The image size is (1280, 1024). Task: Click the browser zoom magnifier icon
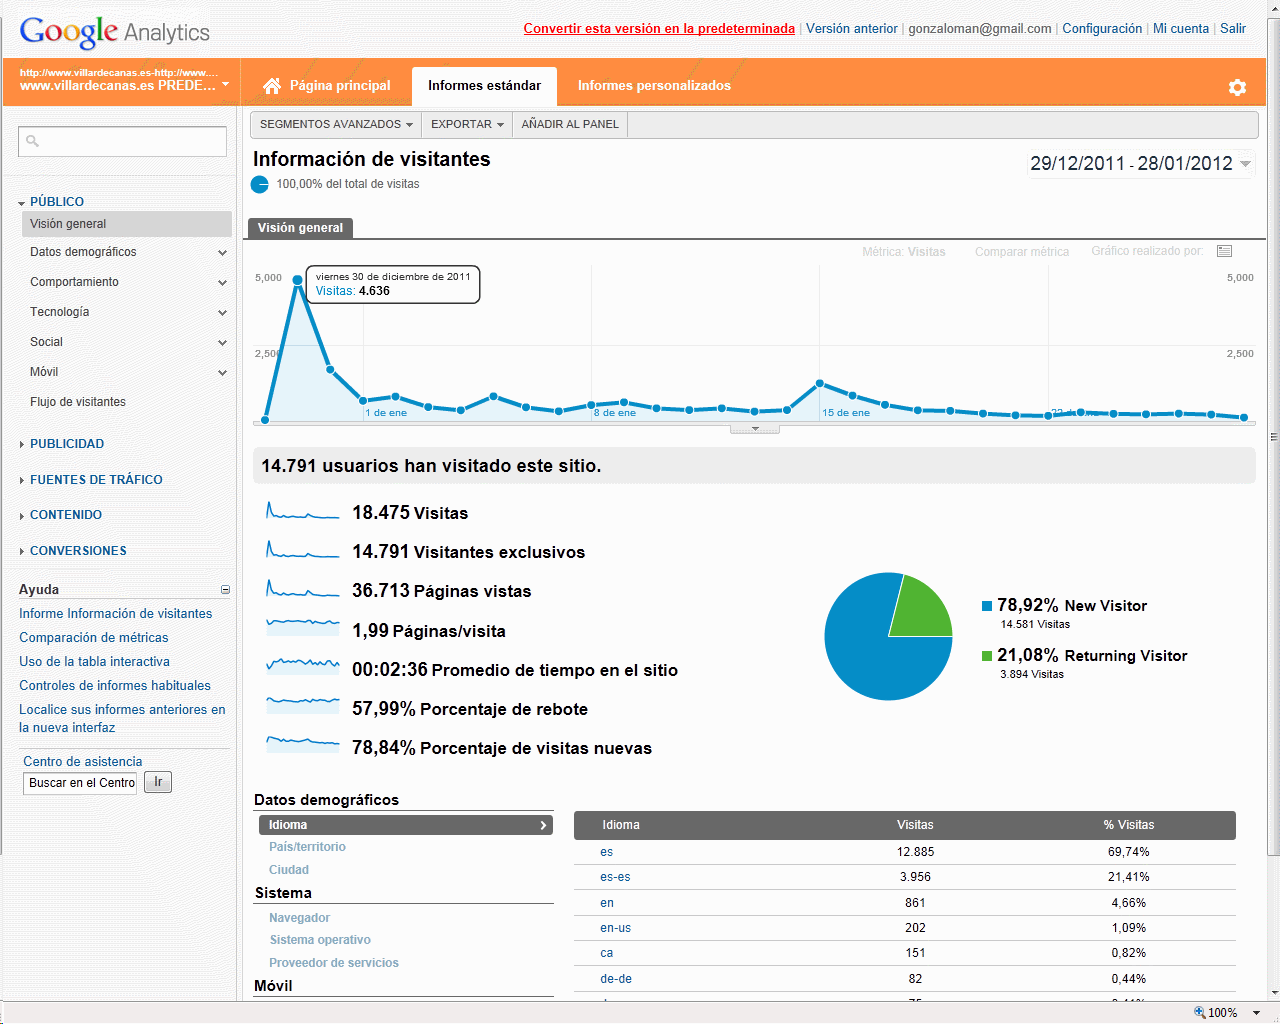(x=1200, y=1013)
